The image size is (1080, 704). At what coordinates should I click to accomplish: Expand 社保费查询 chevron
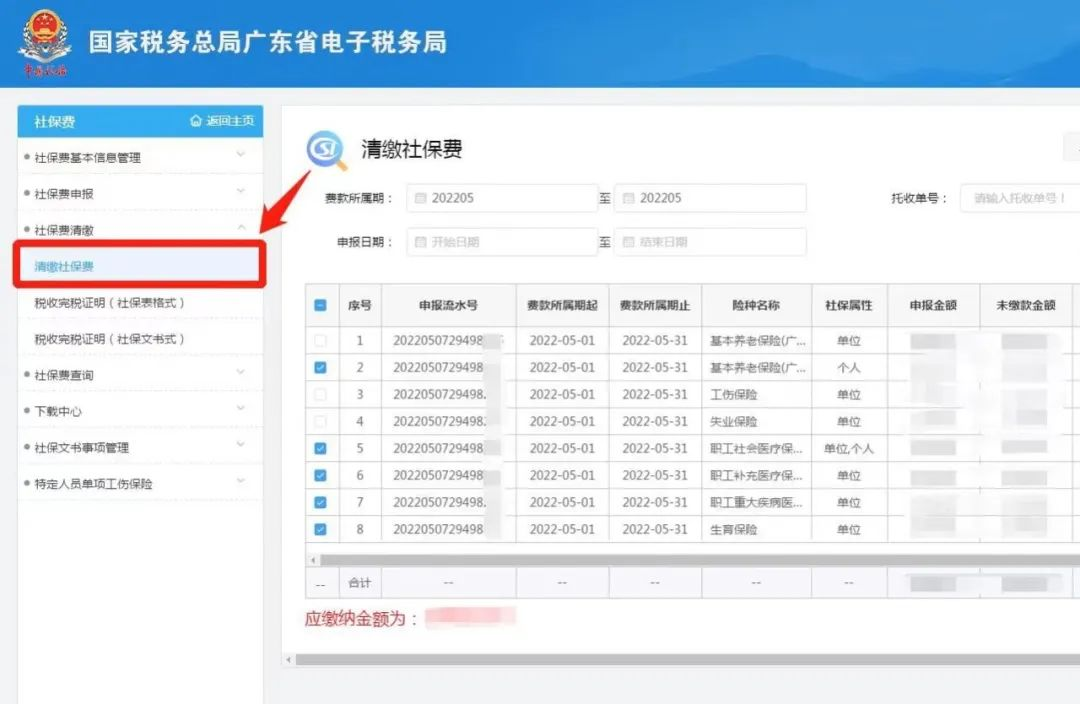(x=241, y=372)
